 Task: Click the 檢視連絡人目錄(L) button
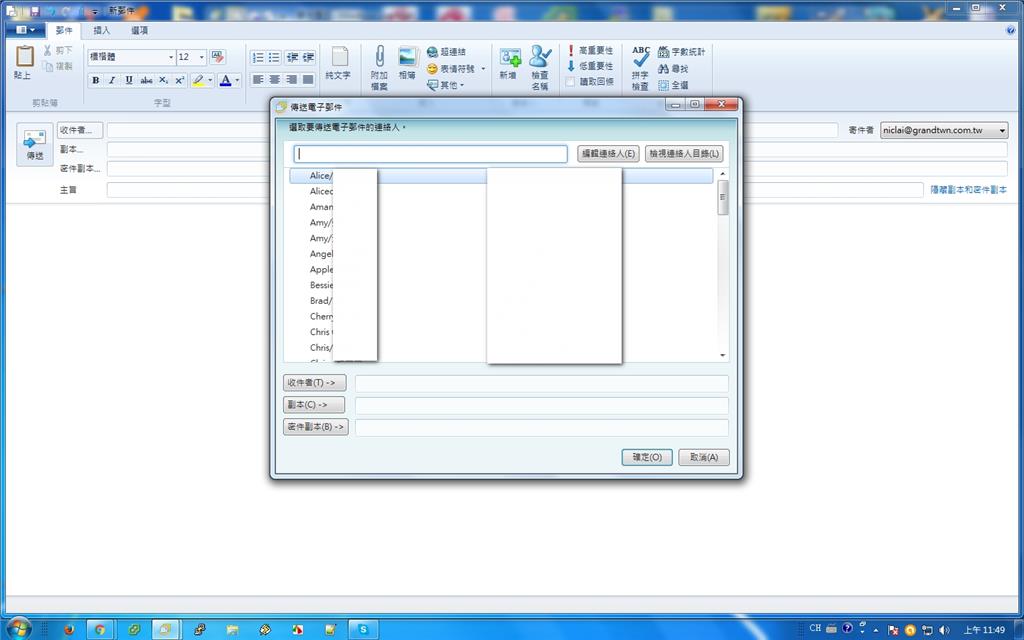point(684,153)
